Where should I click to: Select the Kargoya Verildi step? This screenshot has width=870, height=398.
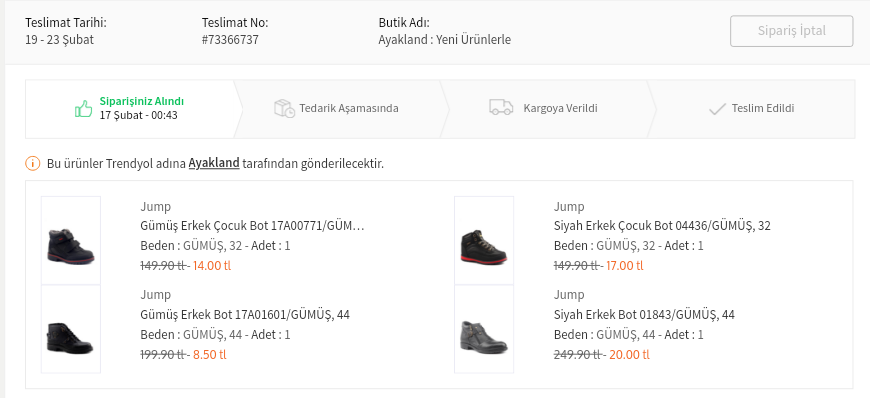(545, 109)
